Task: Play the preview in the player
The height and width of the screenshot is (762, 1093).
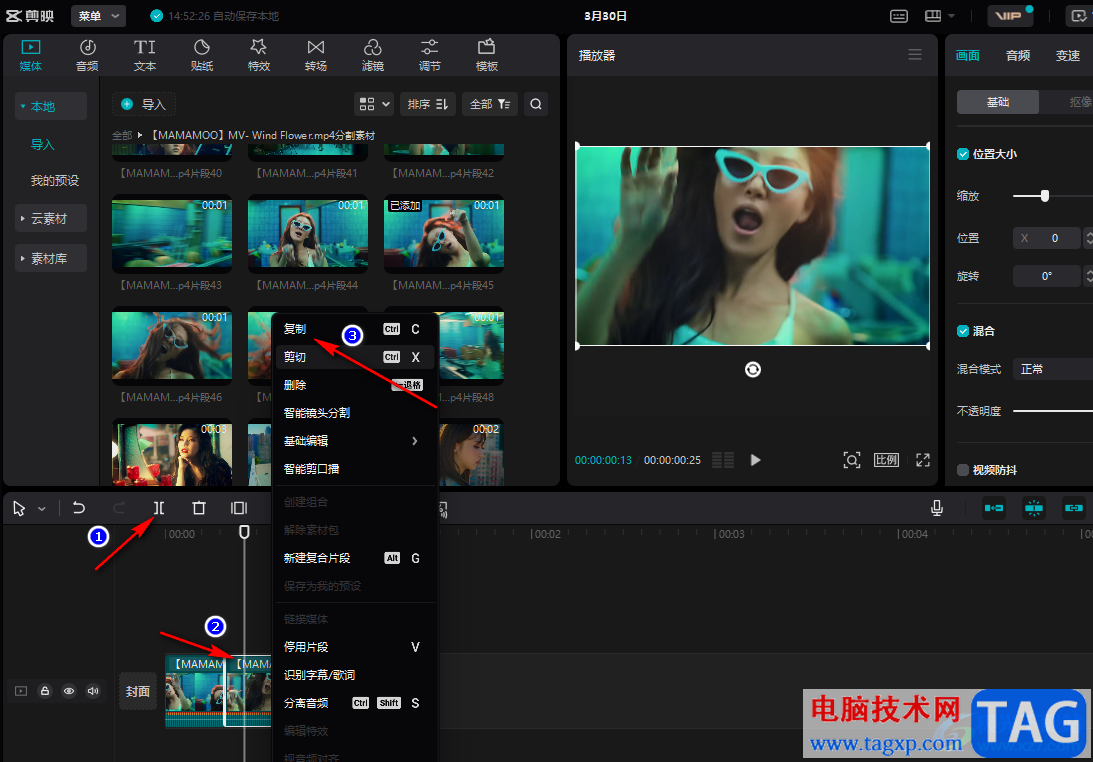Action: (x=755, y=459)
